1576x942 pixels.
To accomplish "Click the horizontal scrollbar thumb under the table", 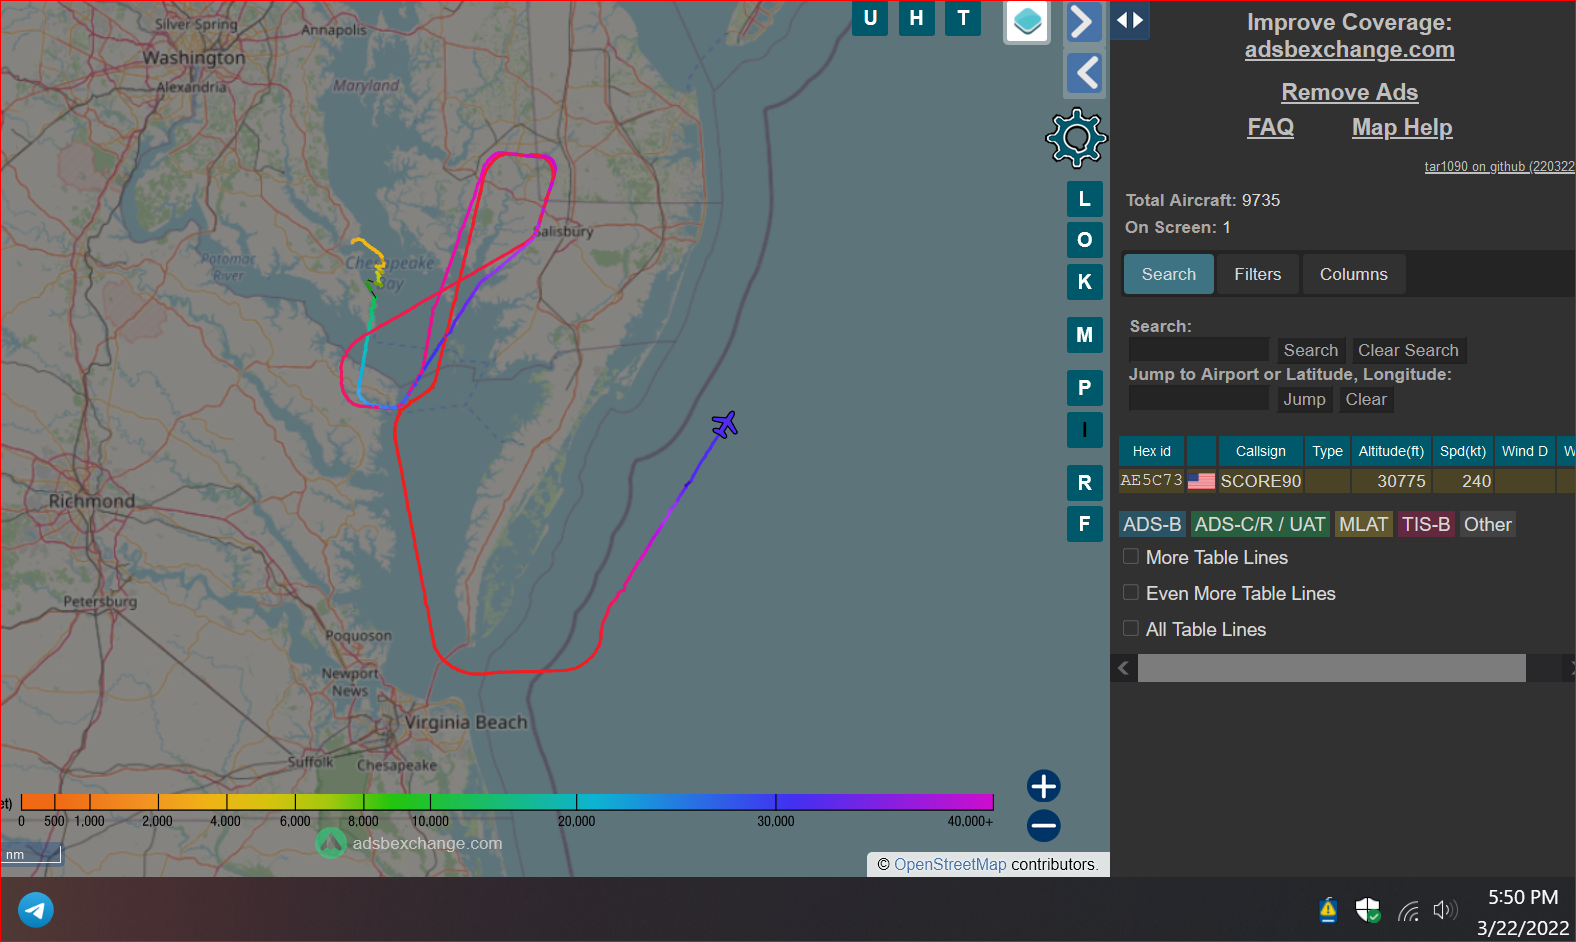I will click(x=1332, y=668).
